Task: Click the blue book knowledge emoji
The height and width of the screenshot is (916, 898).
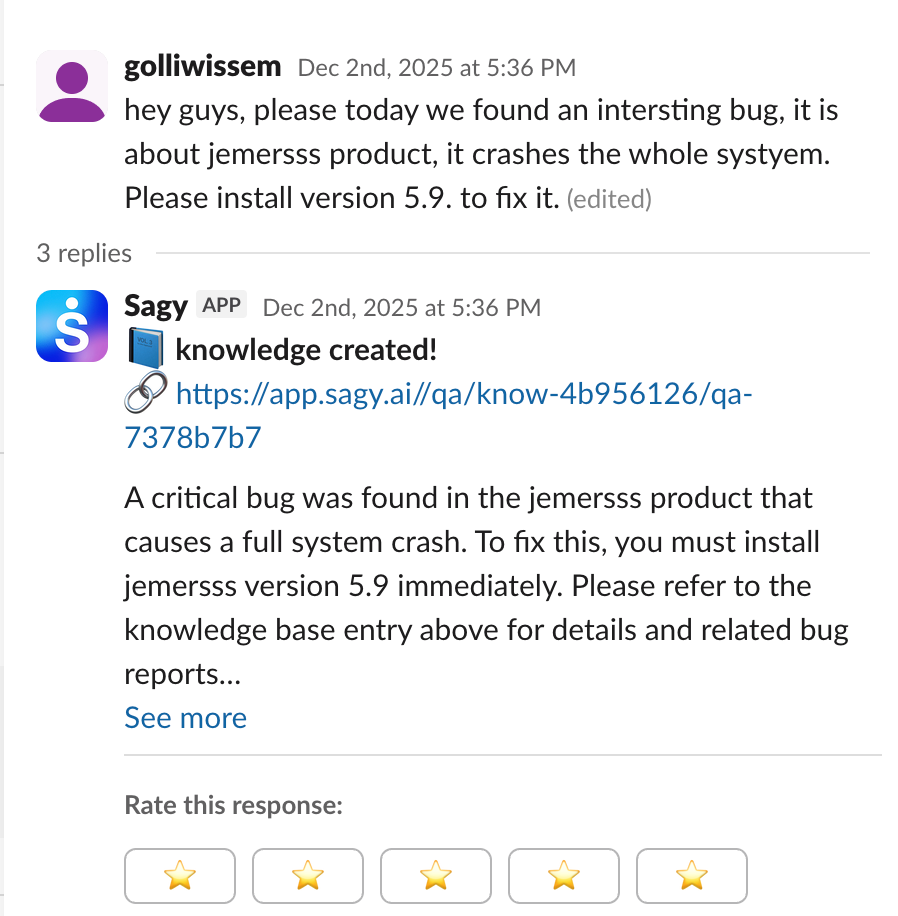Action: pos(147,348)
